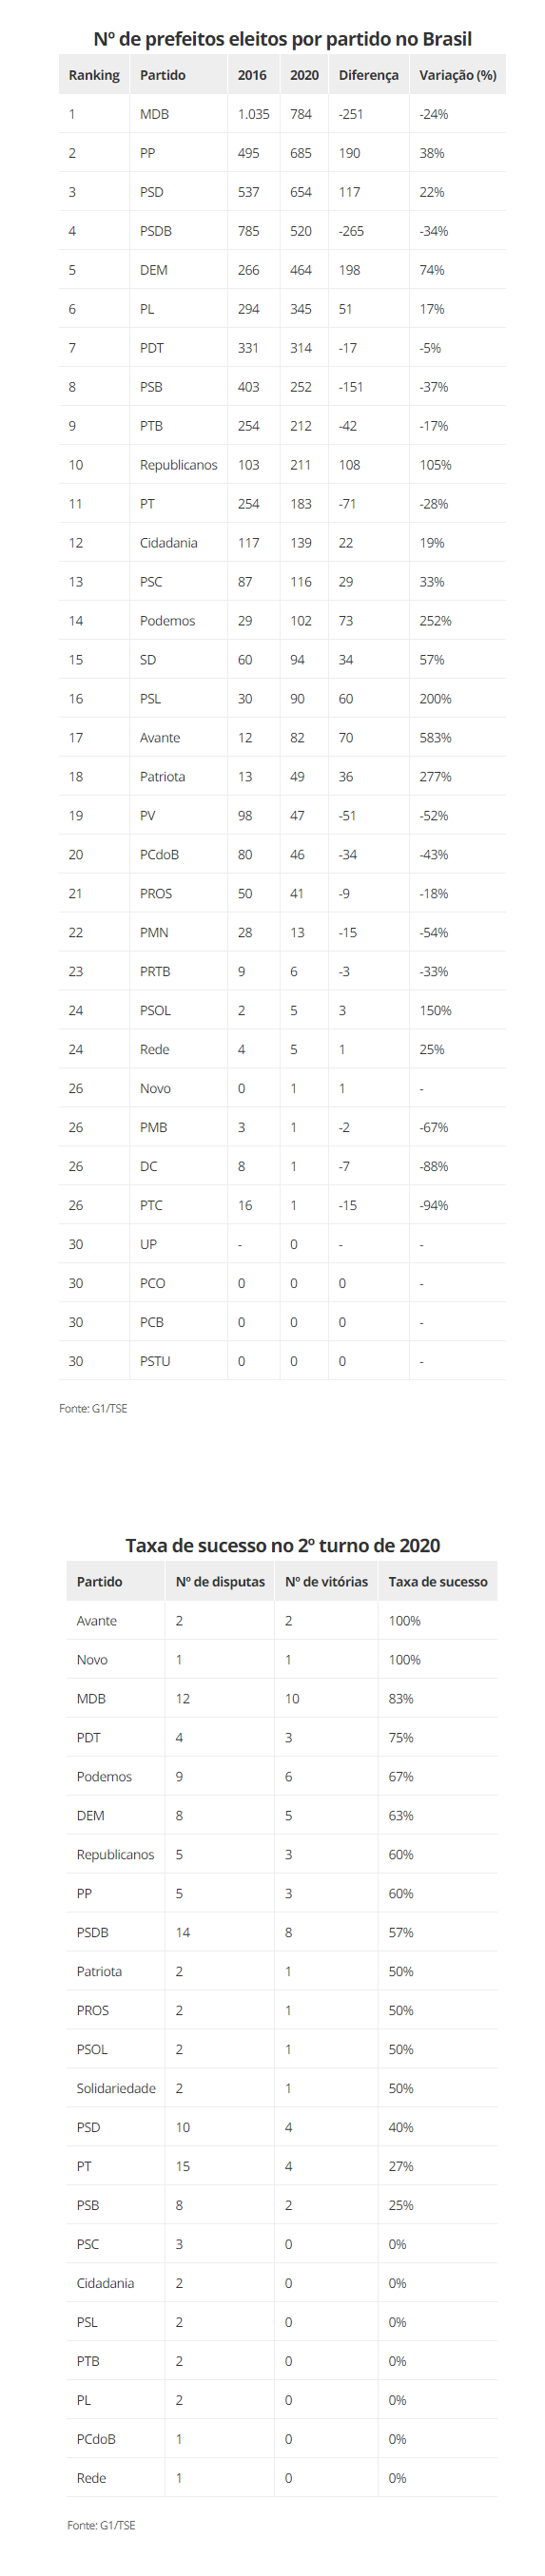Click the first table's Fonte: G1/TSE text
The height and width of the screenshot is (2576, 545).
click(93, 1408)
